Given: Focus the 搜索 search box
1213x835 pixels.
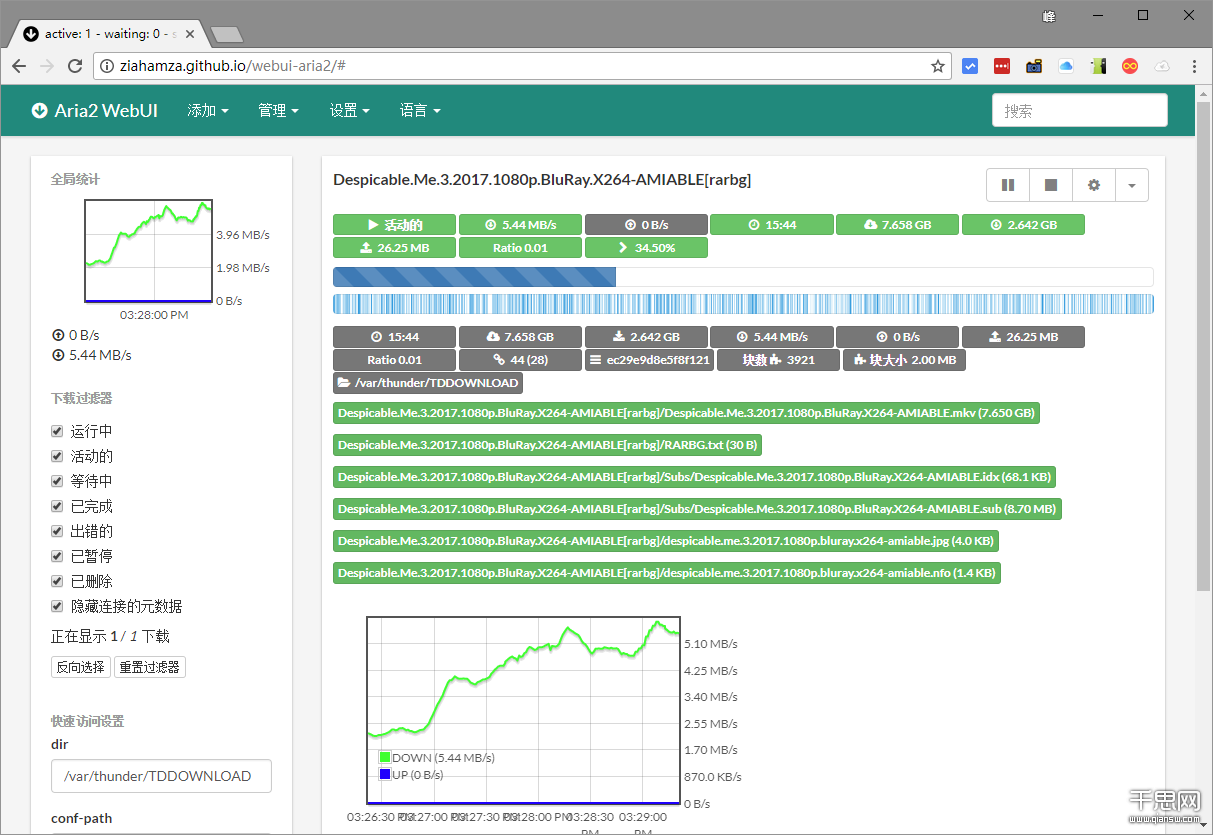Looking at the screenshot, I should click(1079, 110).
